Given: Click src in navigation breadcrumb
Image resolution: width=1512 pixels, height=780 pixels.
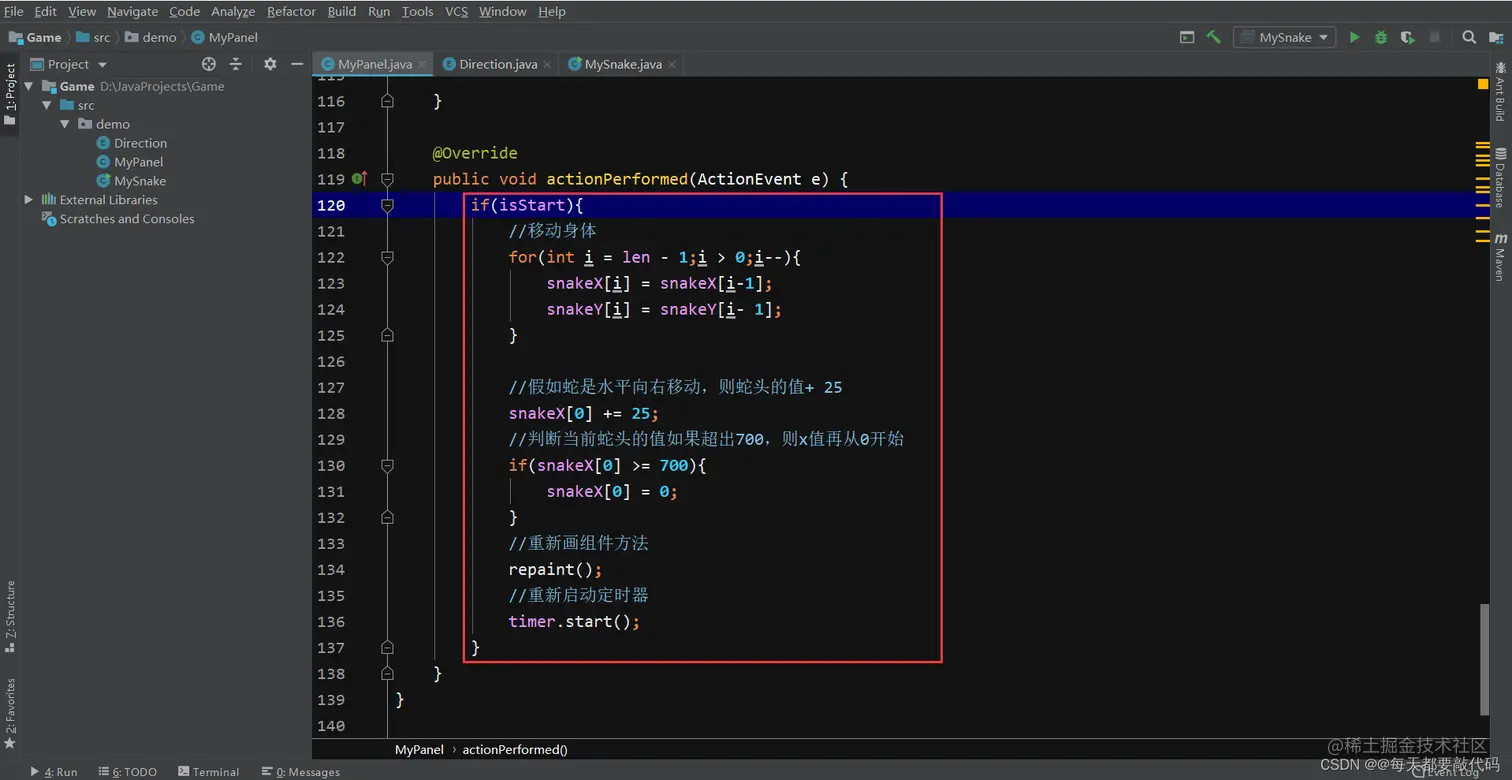Looking at the screenshot, I should (93, 37).
